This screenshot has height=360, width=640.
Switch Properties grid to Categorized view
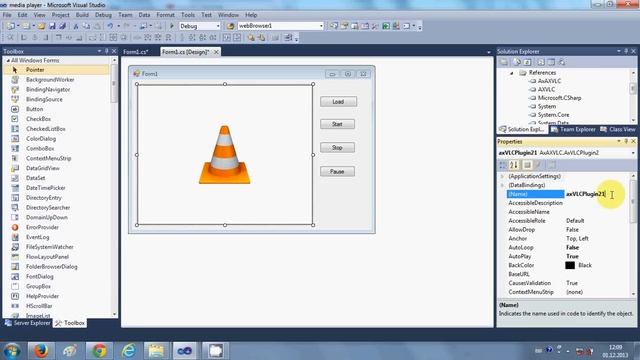(503, 165)
